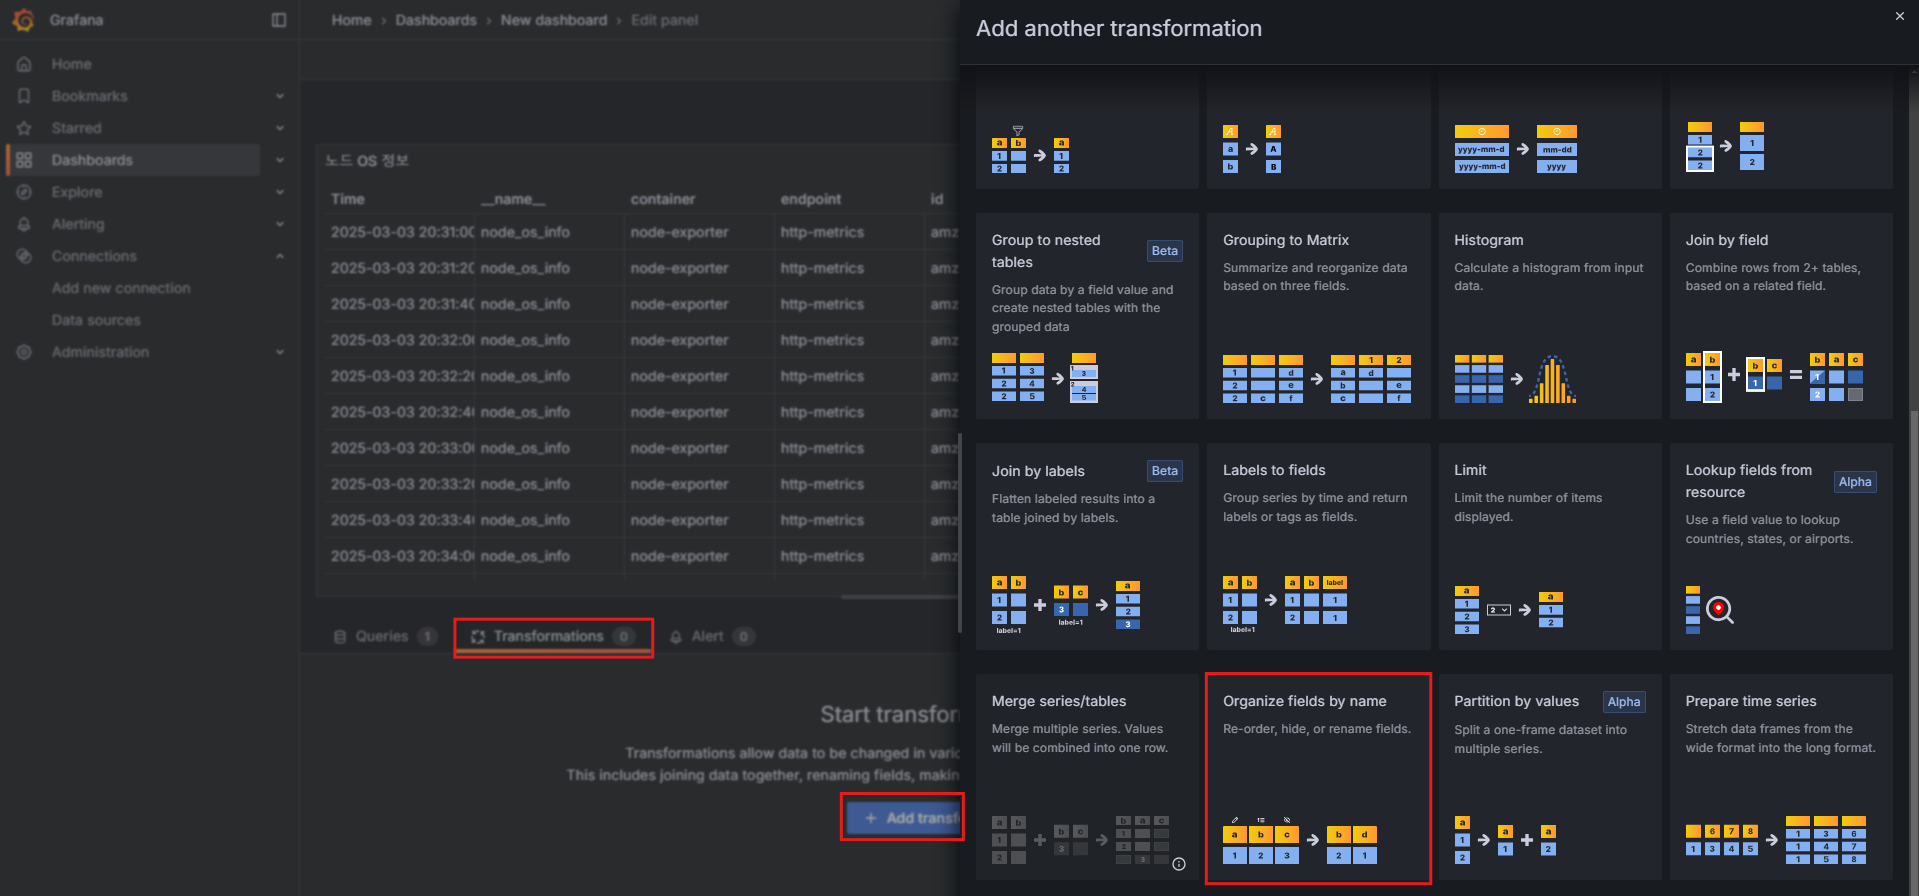Open Home in the sidebar menu
The image size is (1919, 896).
point(72,64)
